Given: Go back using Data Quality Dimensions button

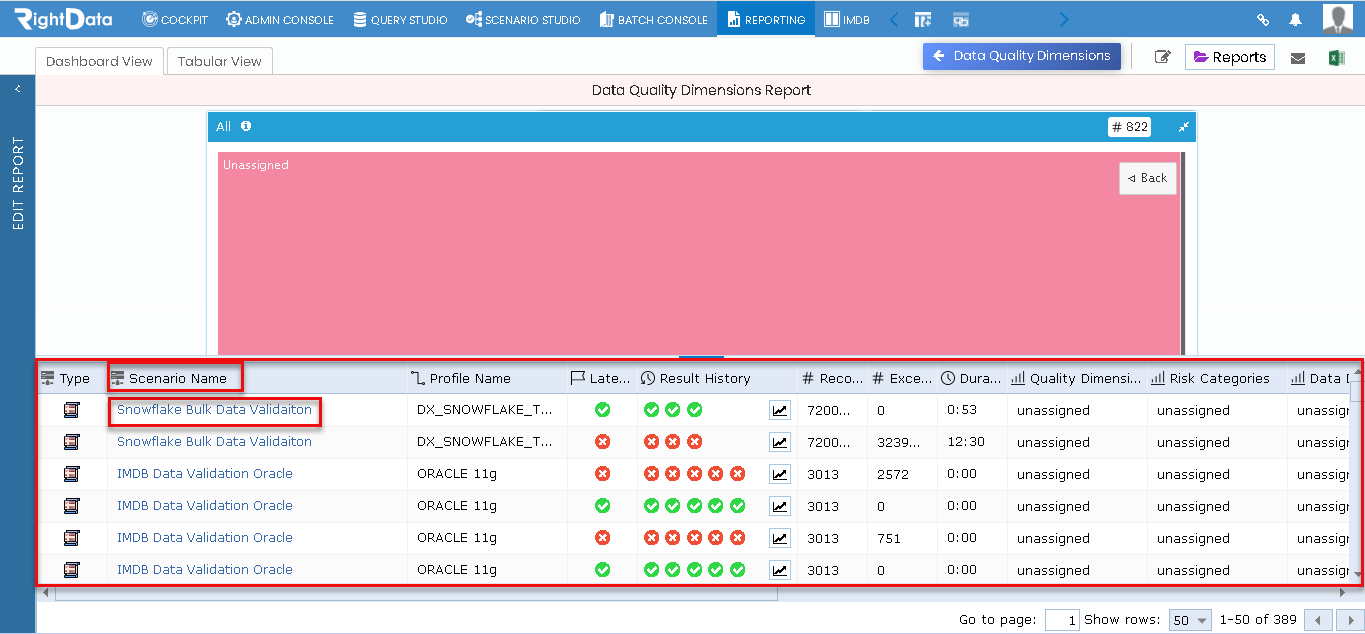Looking at the screenshot, I should point(1021,57).
